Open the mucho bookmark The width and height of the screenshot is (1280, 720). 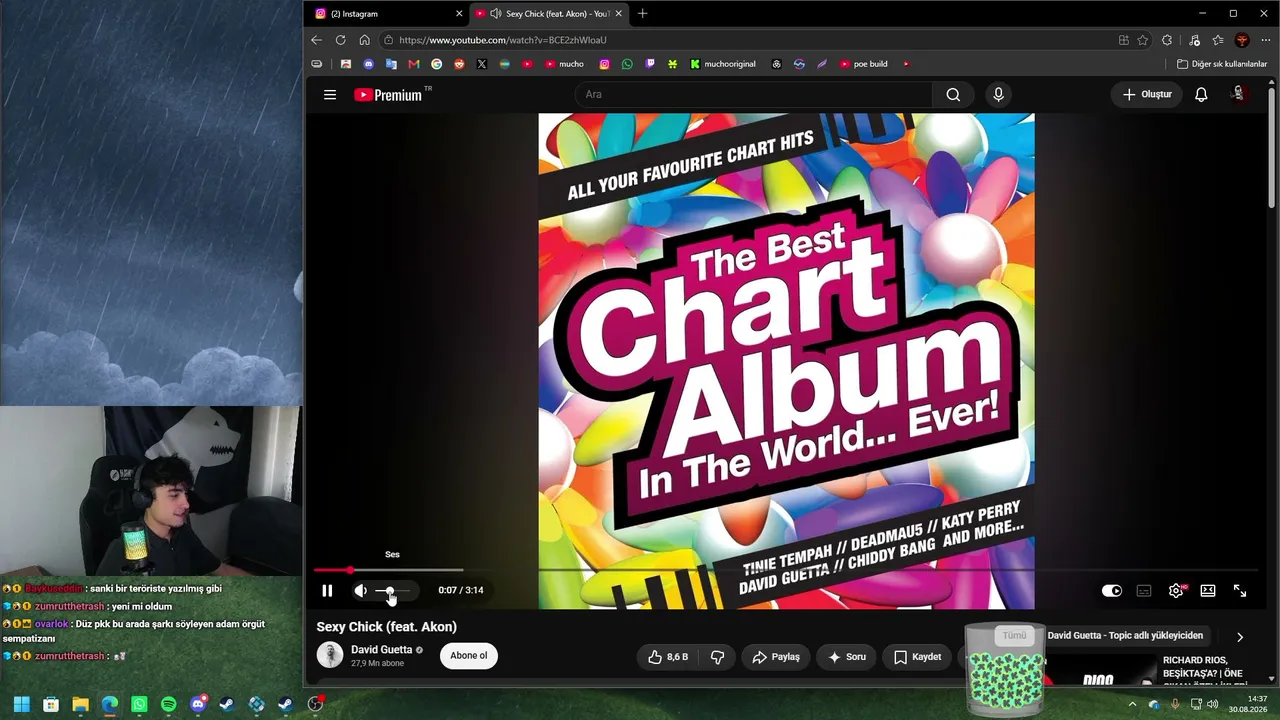(x=564, y=64)
